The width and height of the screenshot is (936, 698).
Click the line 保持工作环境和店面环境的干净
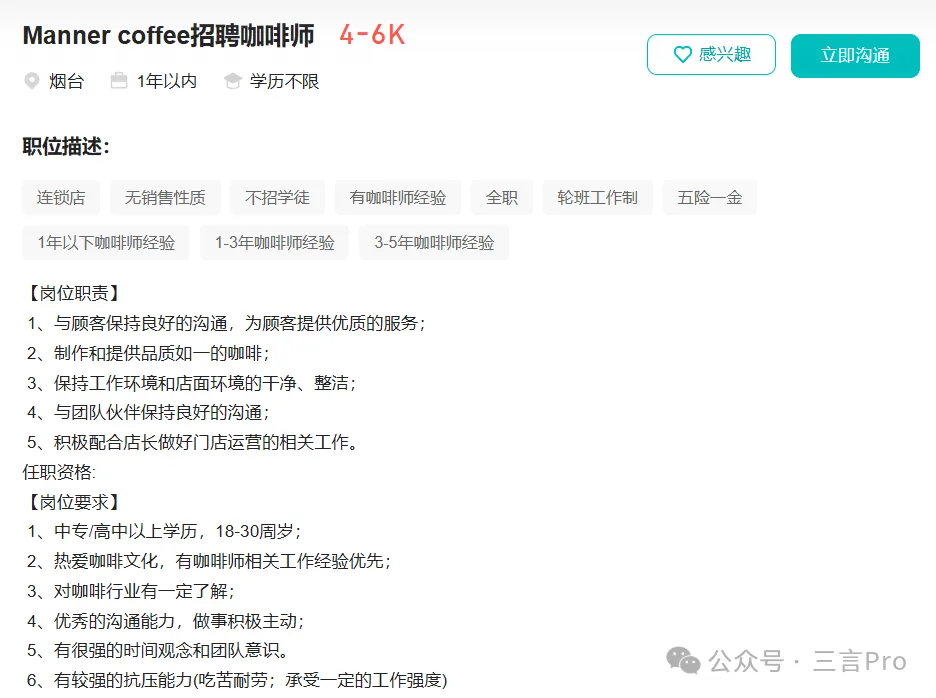[x=192, y=383]
